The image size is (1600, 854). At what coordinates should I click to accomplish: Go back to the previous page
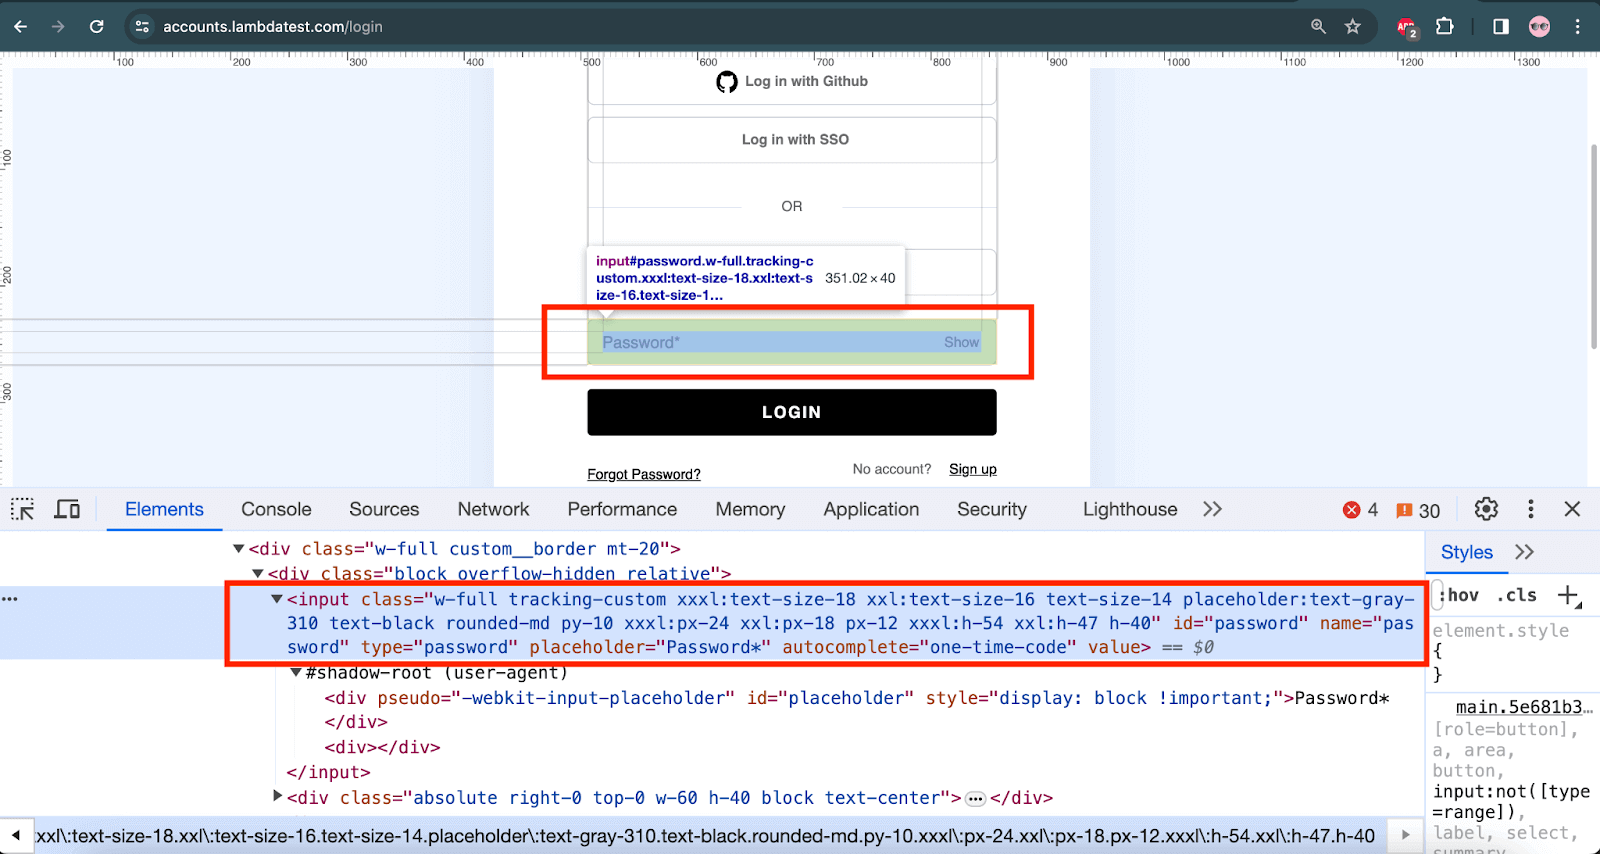coord(21,27)
